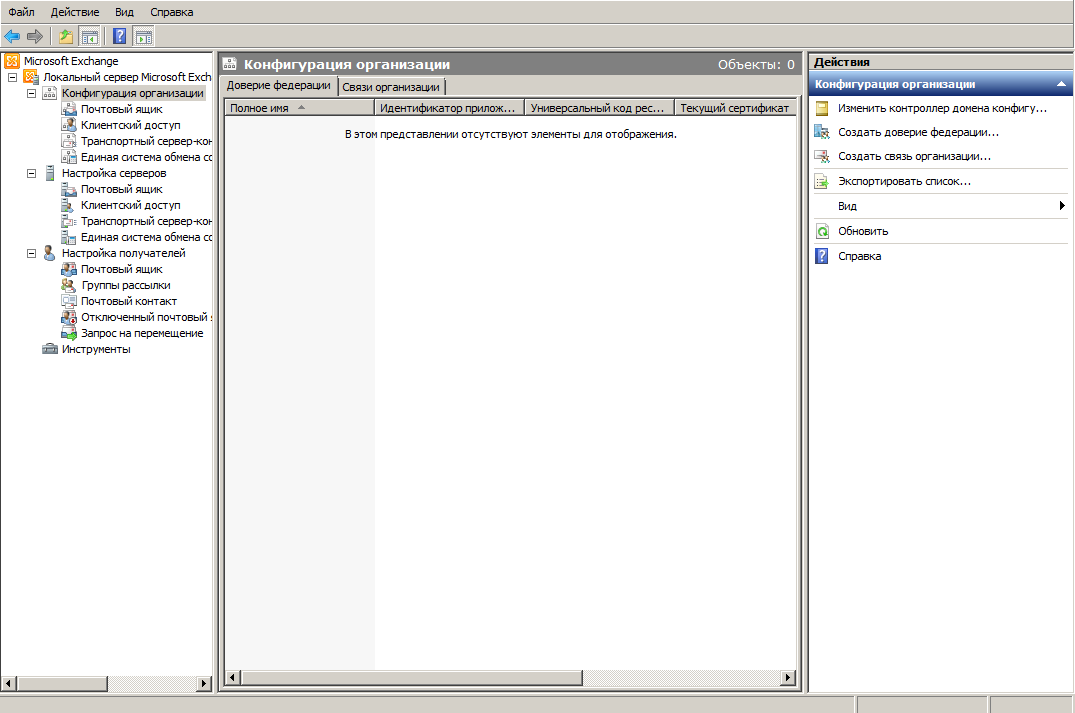The height and width of the screenshot is (713, 1075).
Task: Click Почтовый ящик icon under Конфигурация организации
Action: tap(69, 109)
